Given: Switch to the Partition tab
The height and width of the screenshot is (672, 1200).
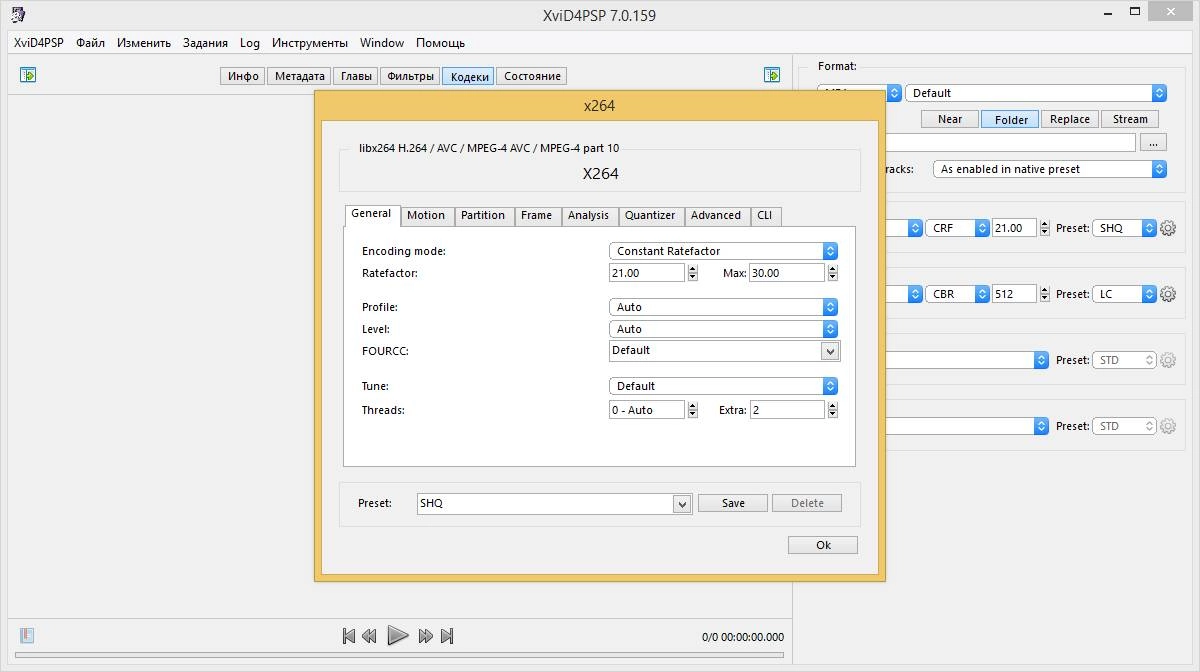Looking at the screenshot, I should (483, 216).
